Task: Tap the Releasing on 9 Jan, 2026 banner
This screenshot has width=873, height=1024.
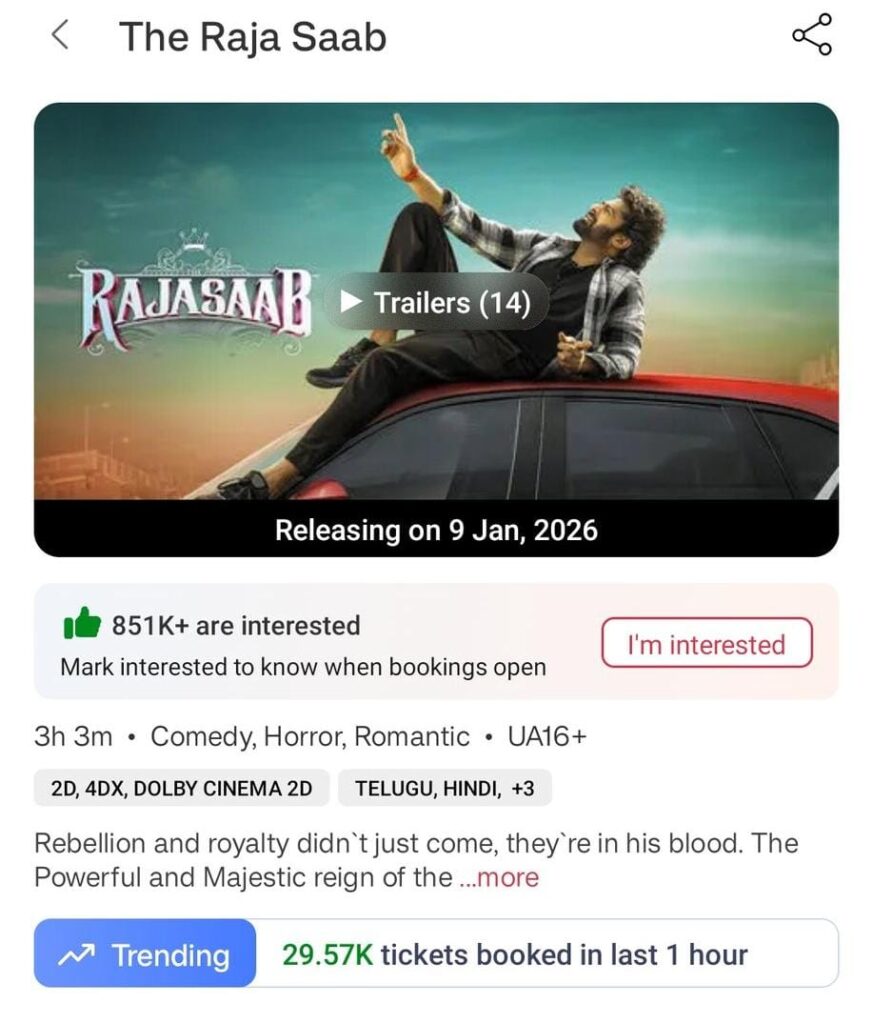Action: click(x=436, y=530)
